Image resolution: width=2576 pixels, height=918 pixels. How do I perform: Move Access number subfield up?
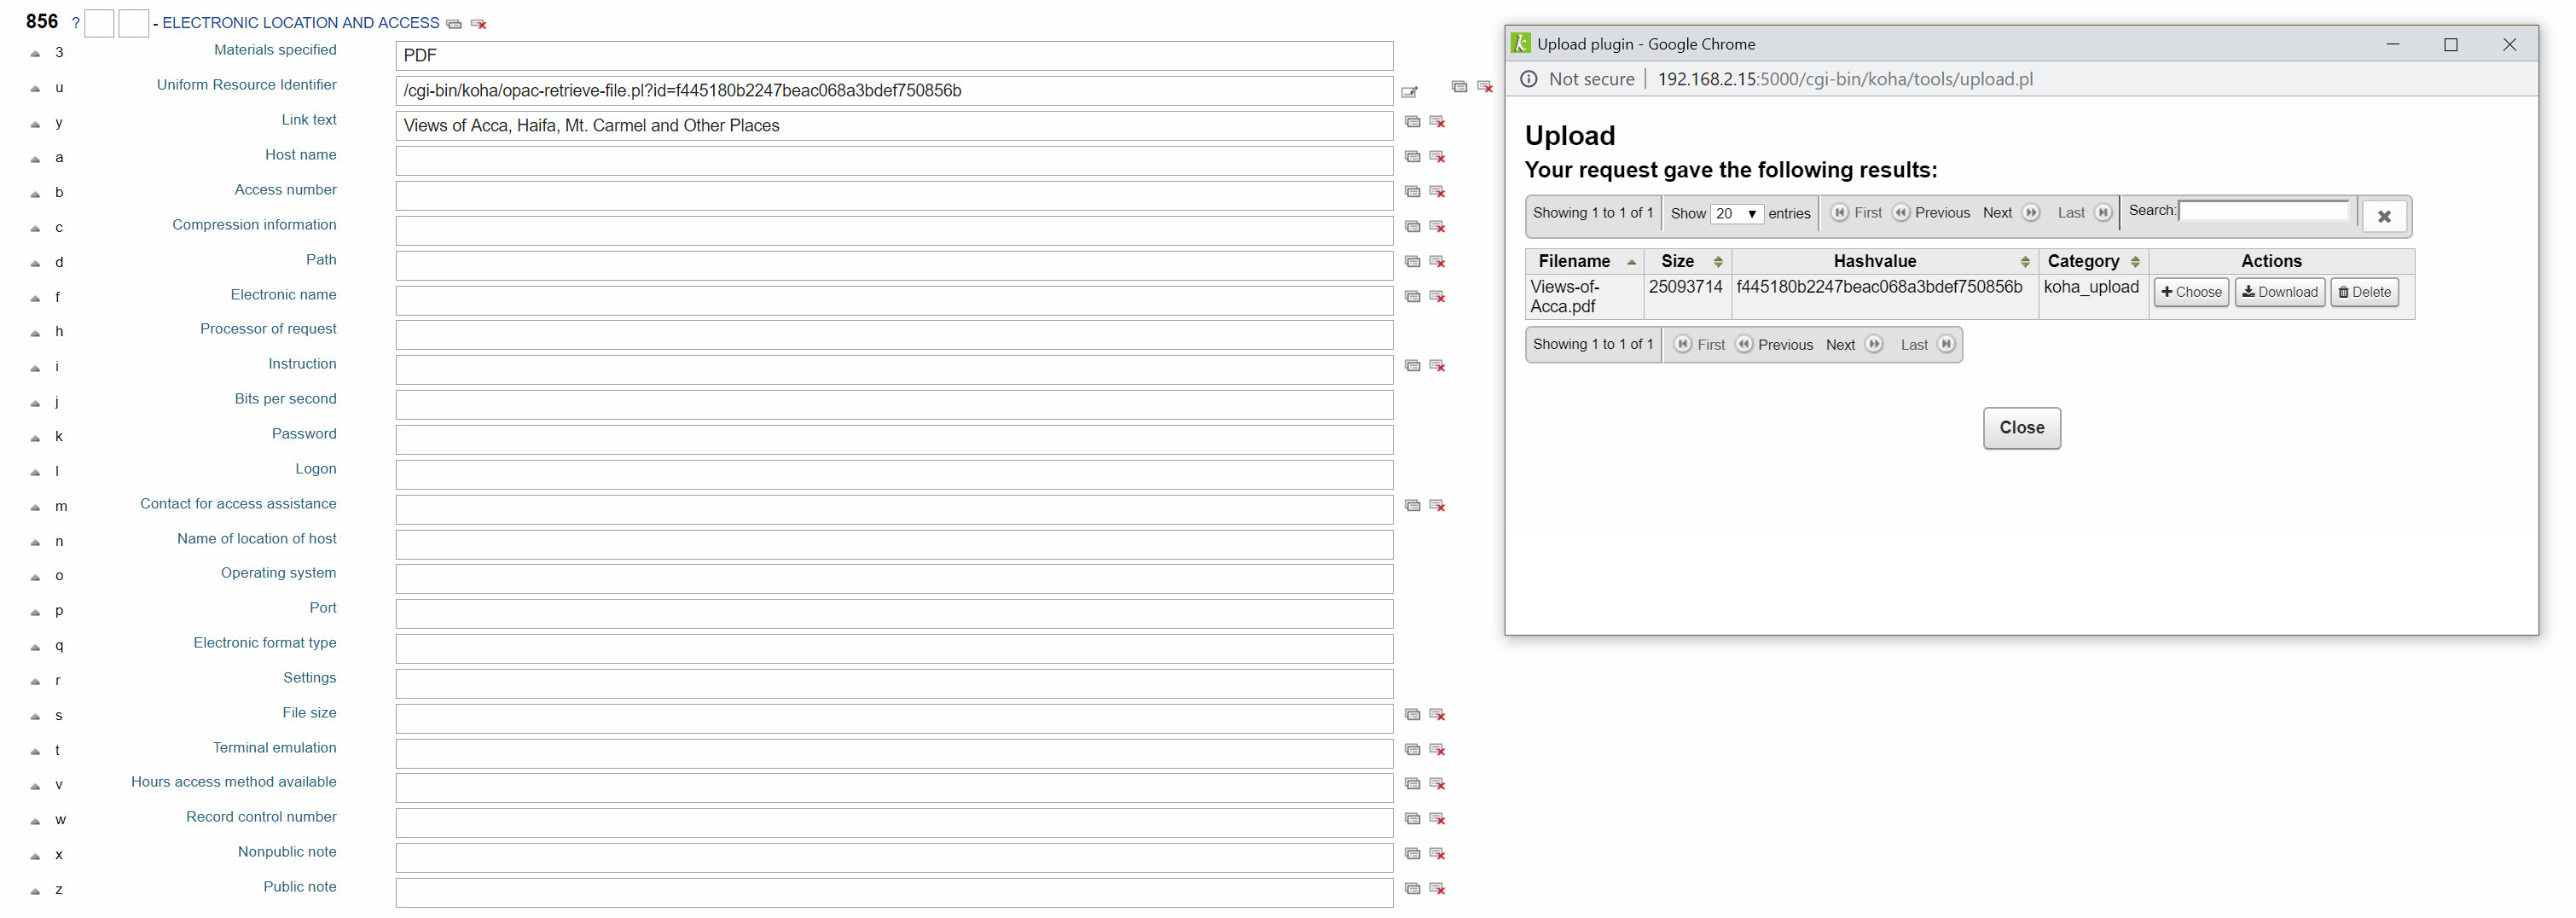coord(35,193)
